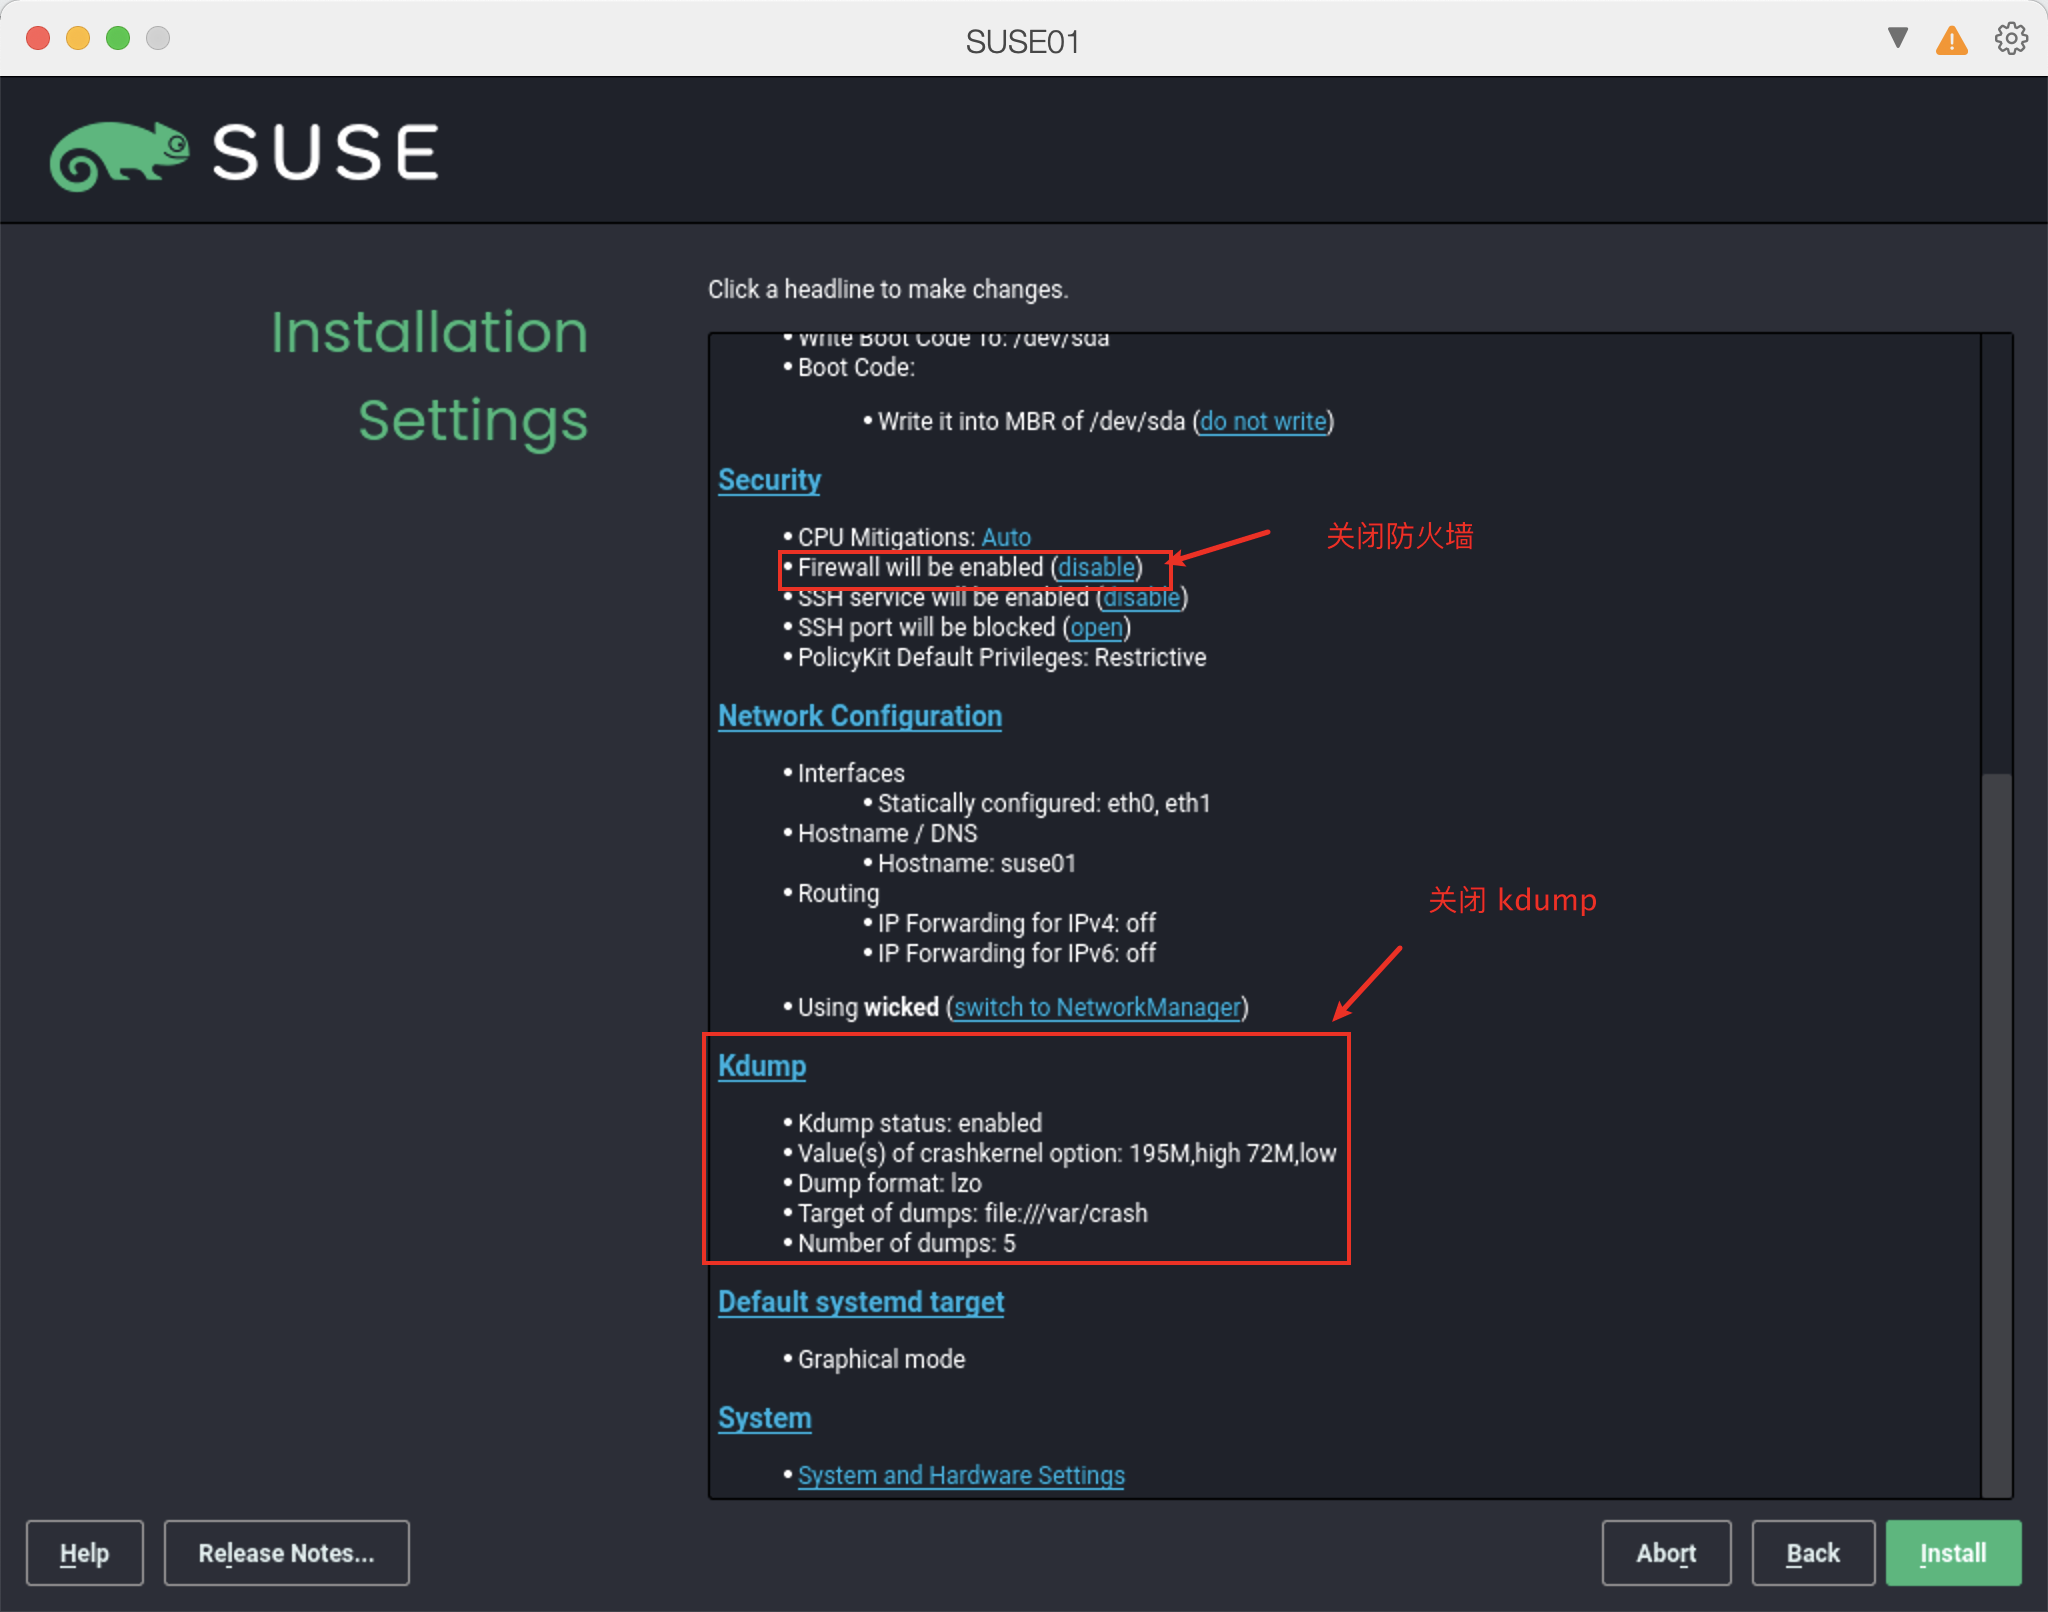This screenshot has width=2048, height=1612.
Task: Click the settings gear icon in title bar
Action: coord(2011,39)
